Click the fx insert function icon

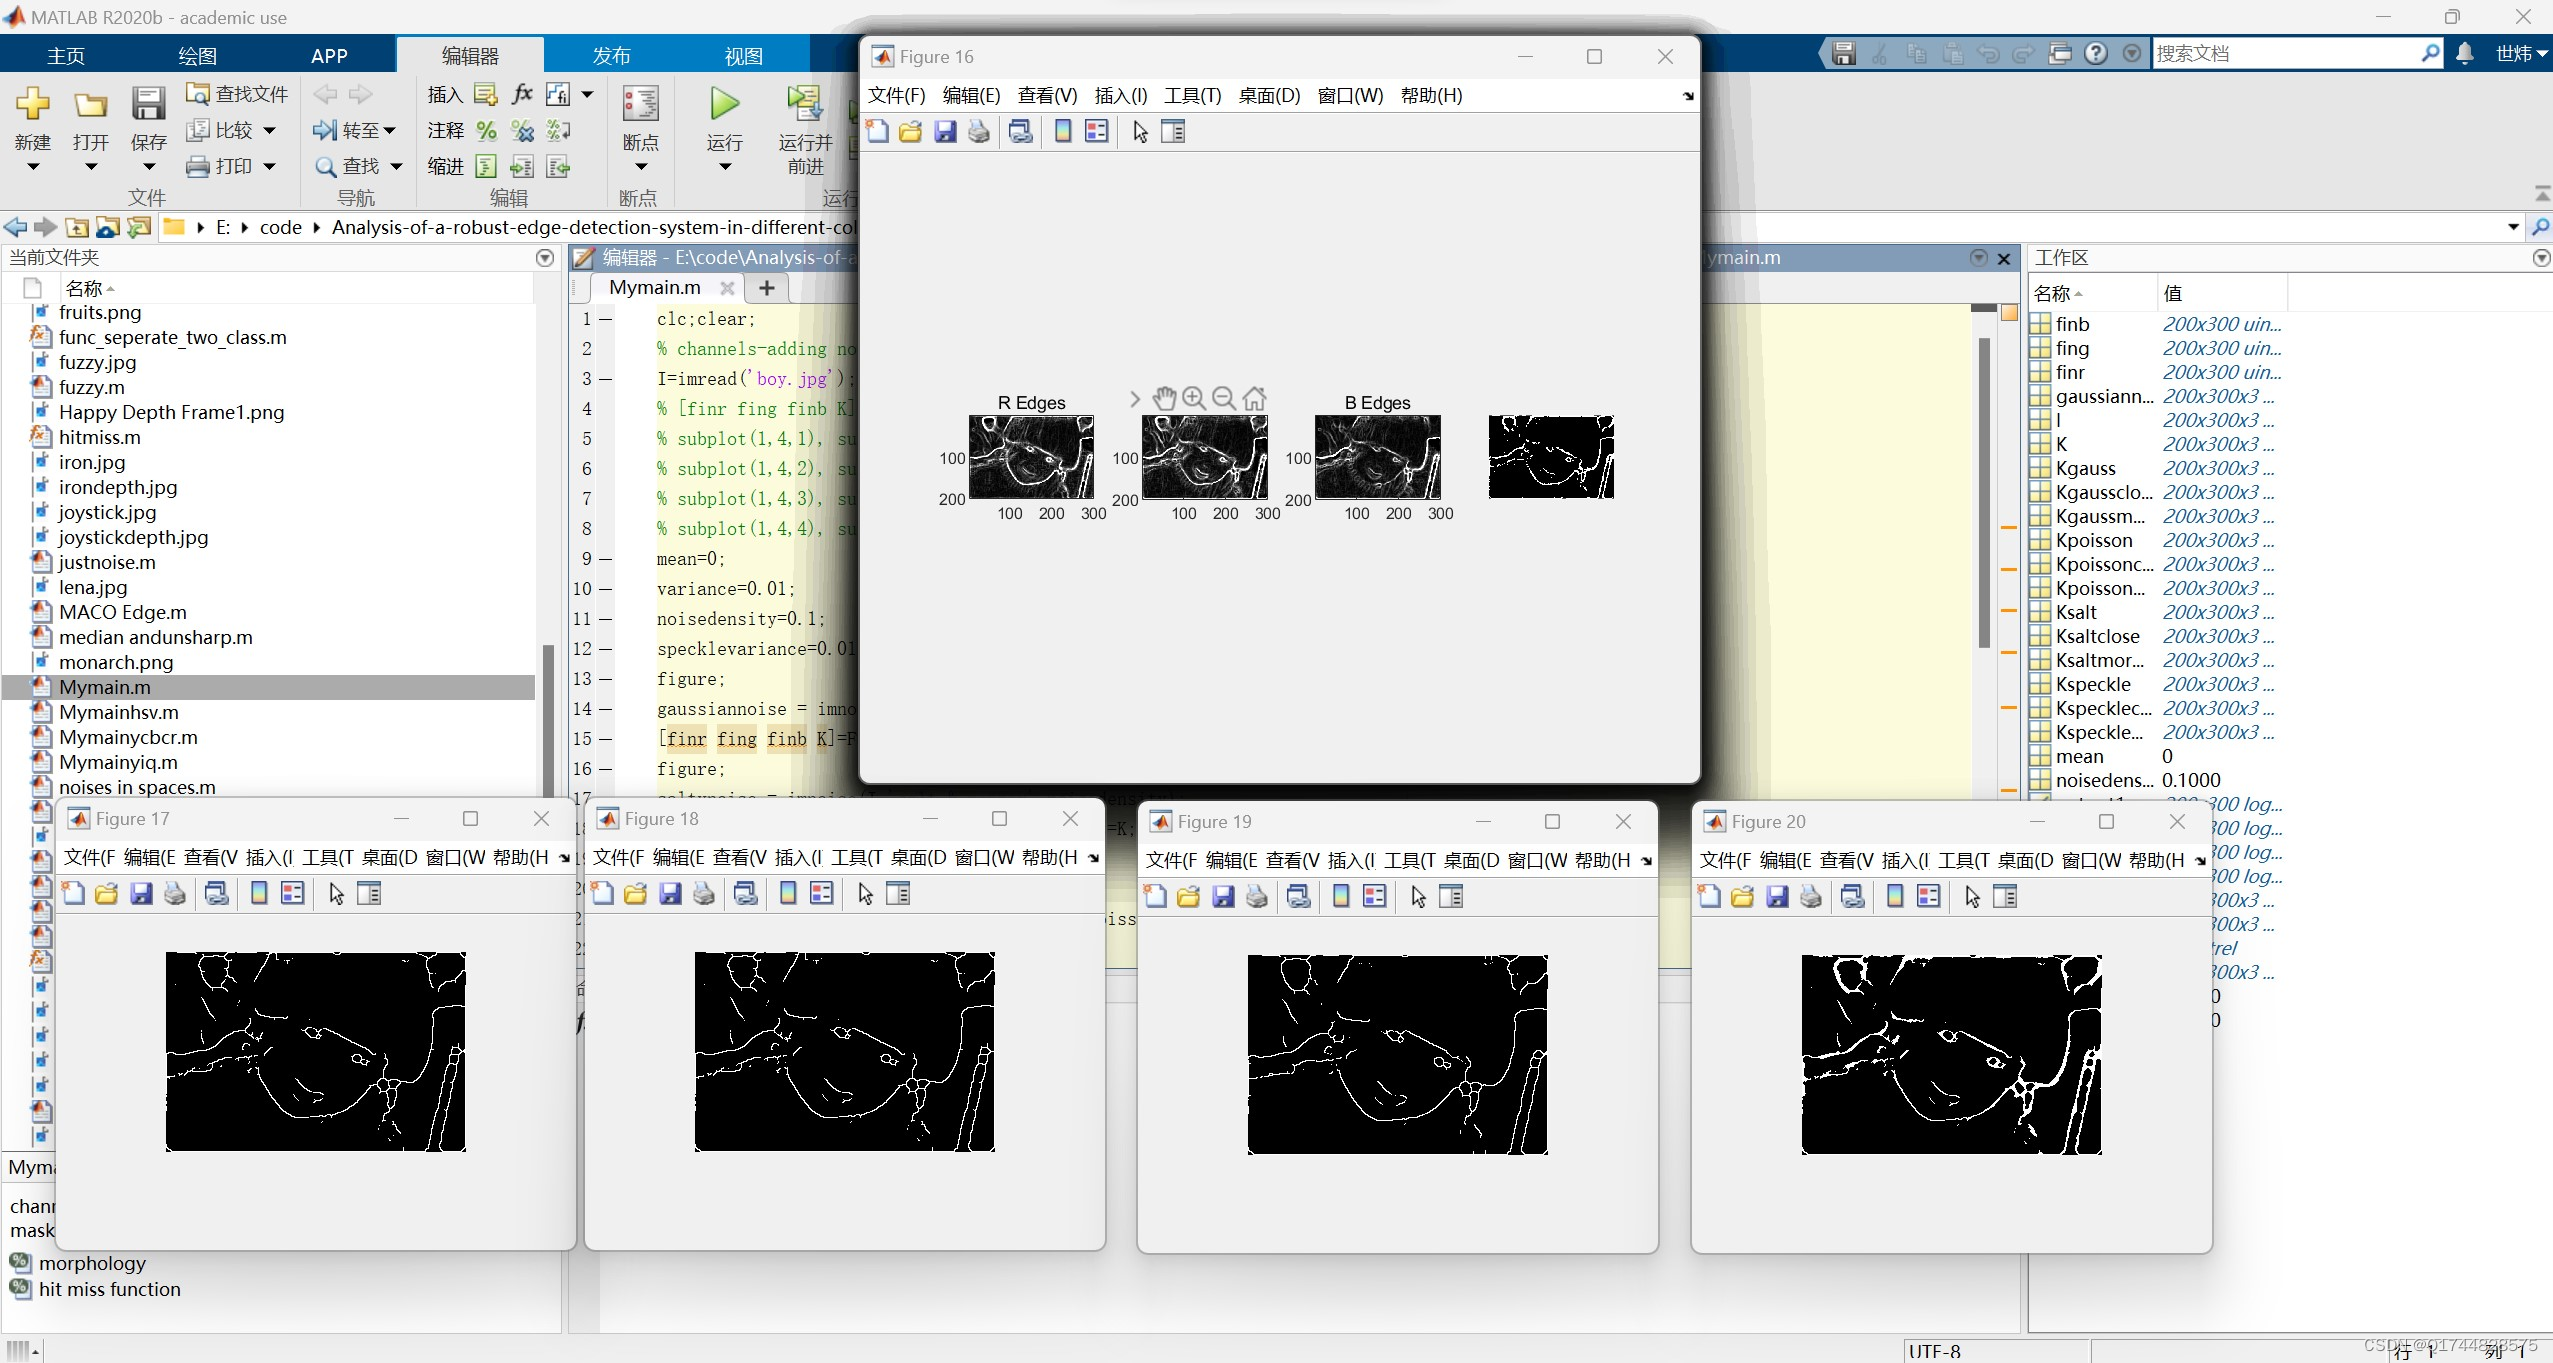pos(522,94)
